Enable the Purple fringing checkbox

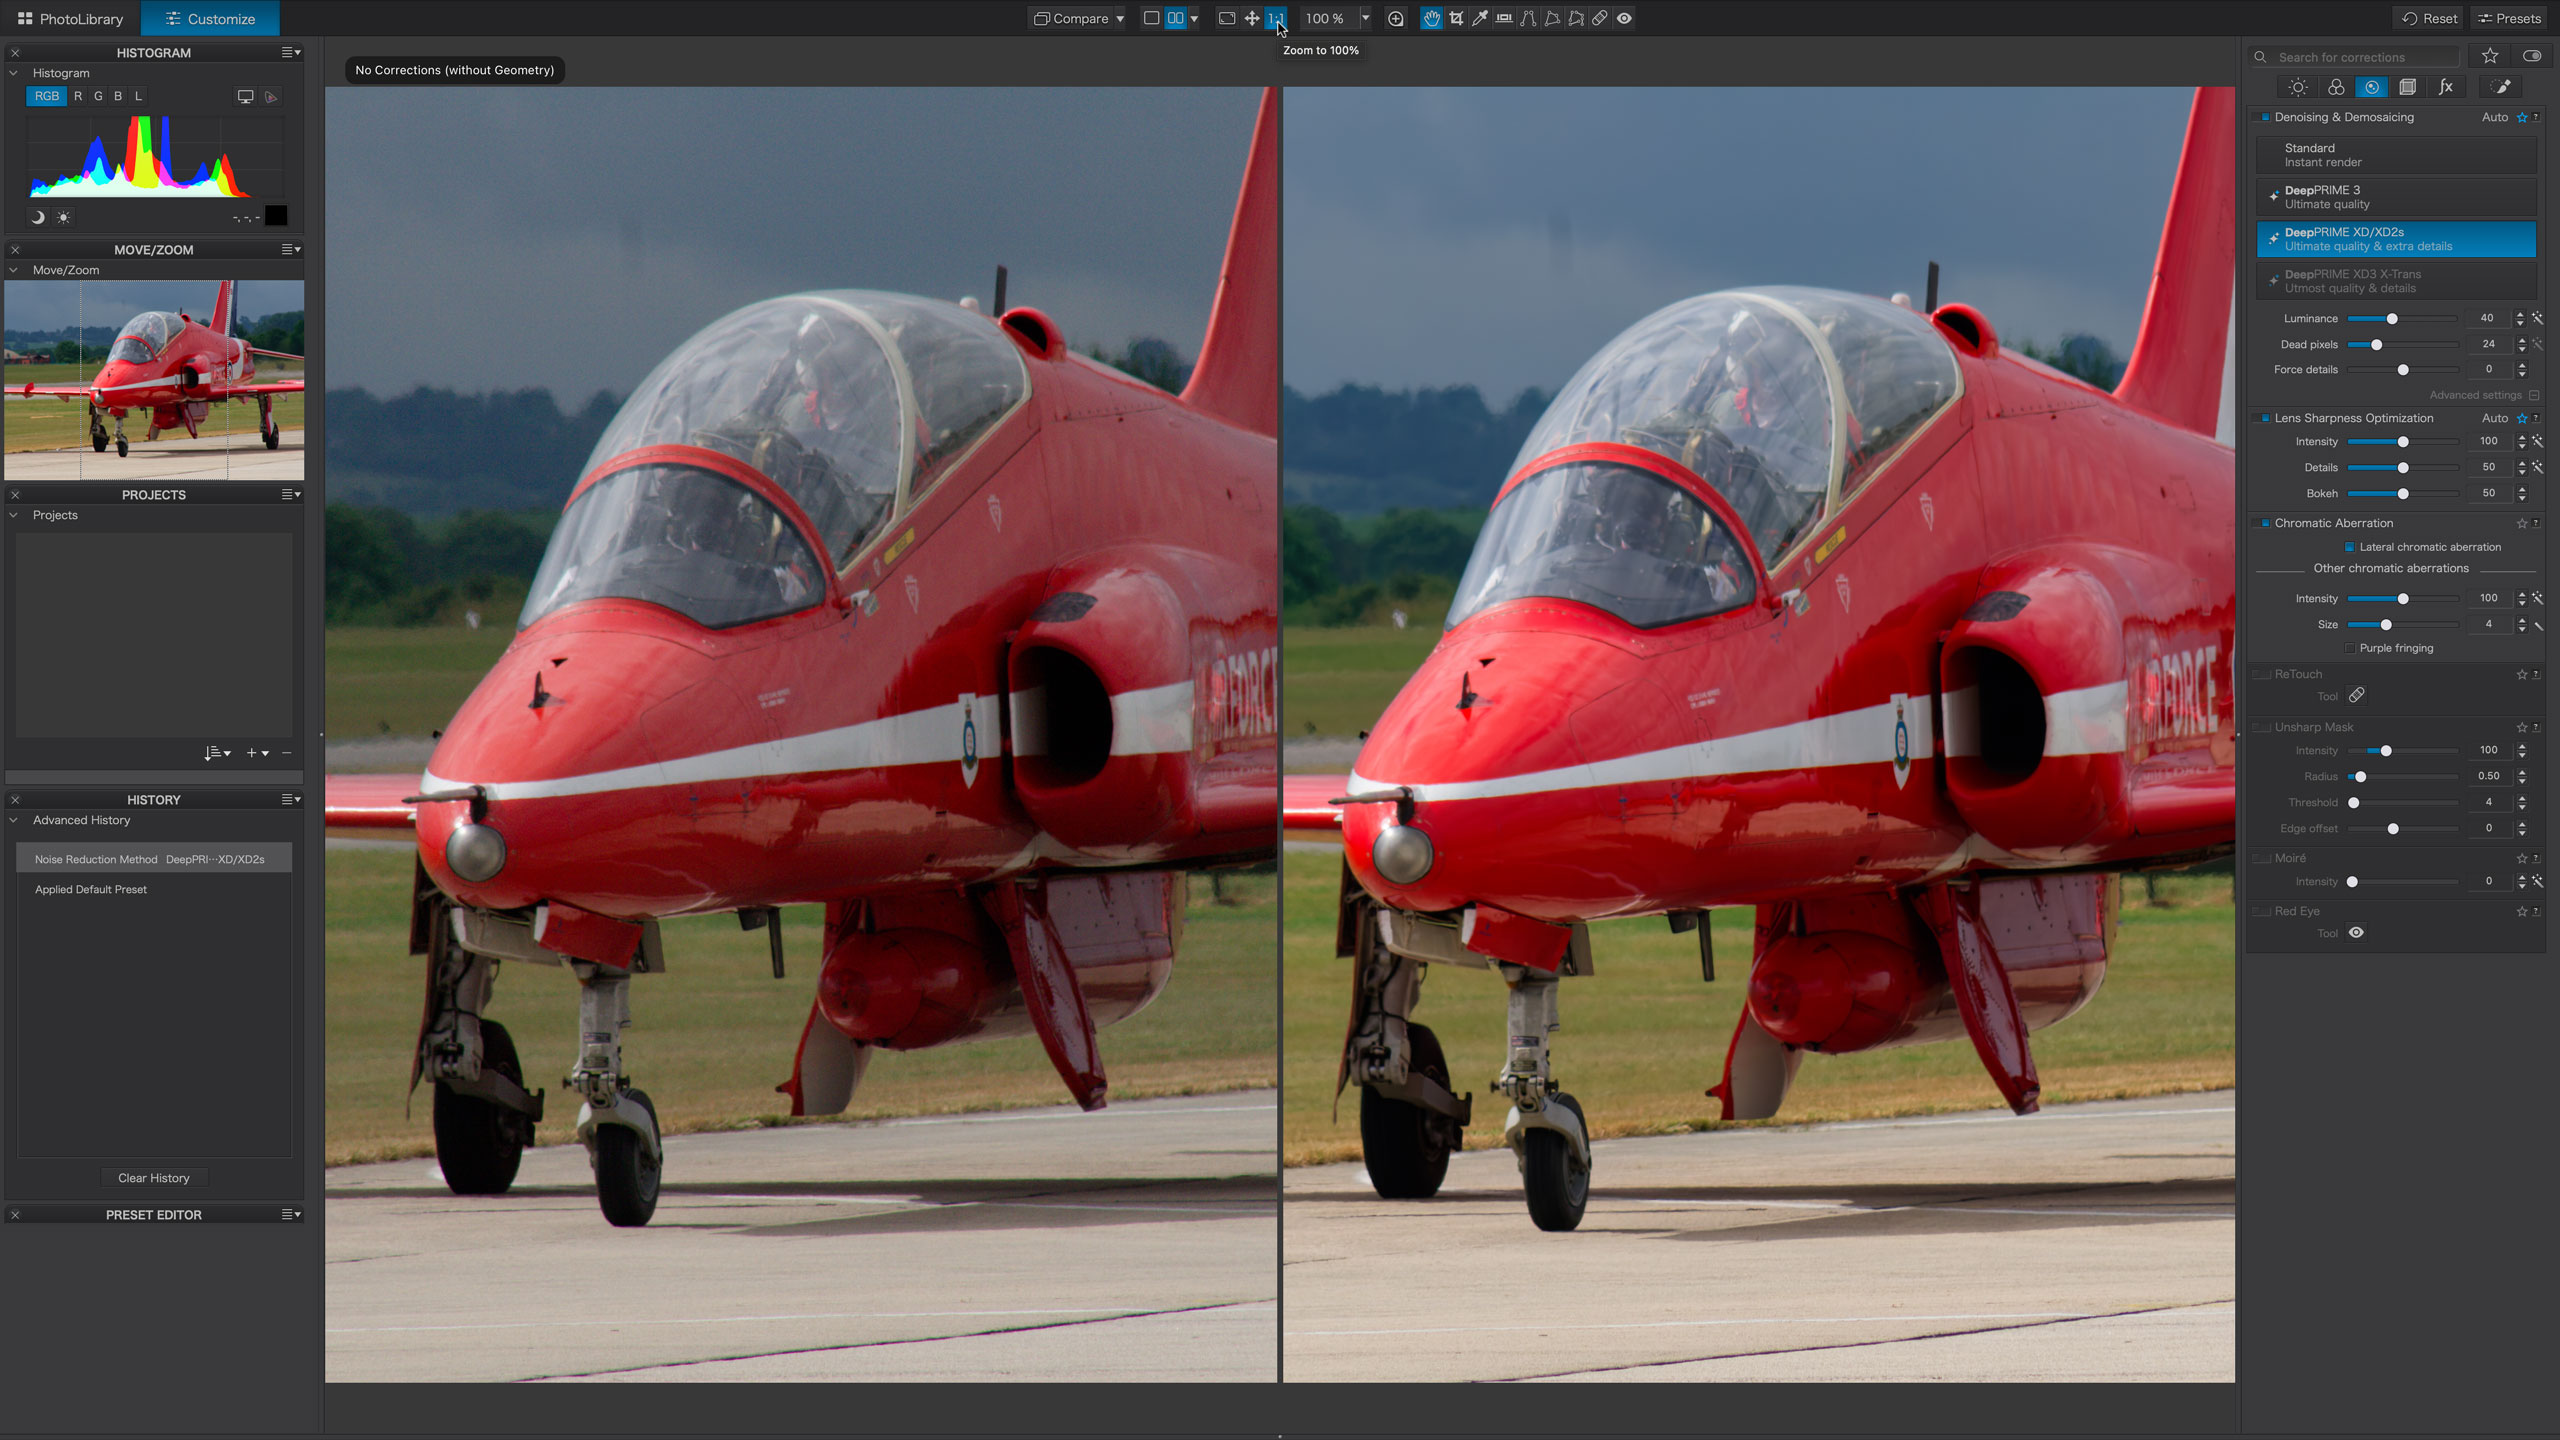click(x=2350, y=648)
